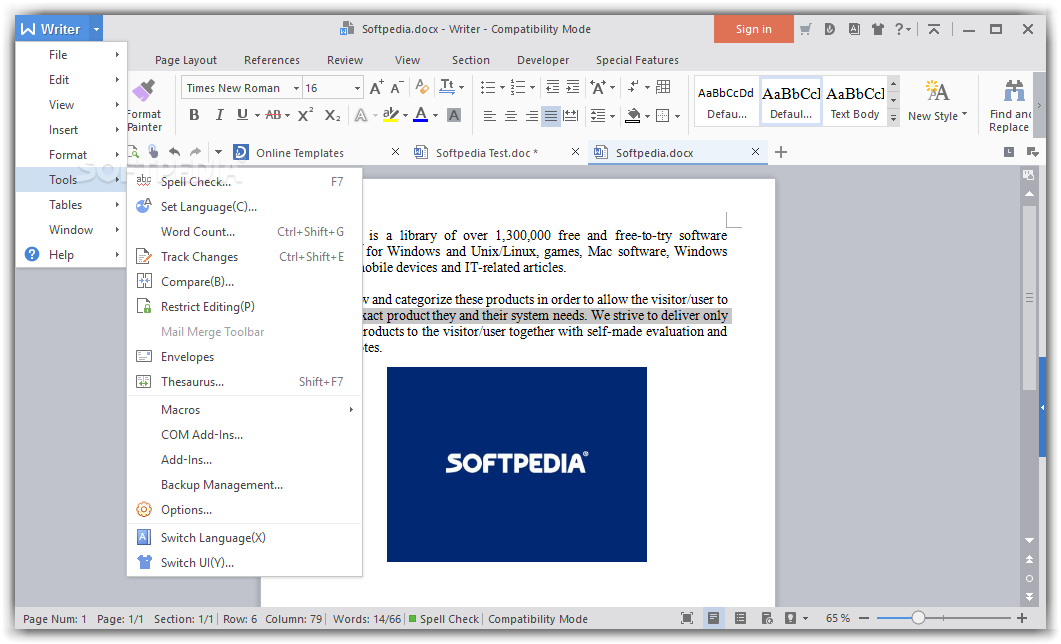1061x644 pixels.
Task: Open the font name dropdown
Action: tap(296, 88)
